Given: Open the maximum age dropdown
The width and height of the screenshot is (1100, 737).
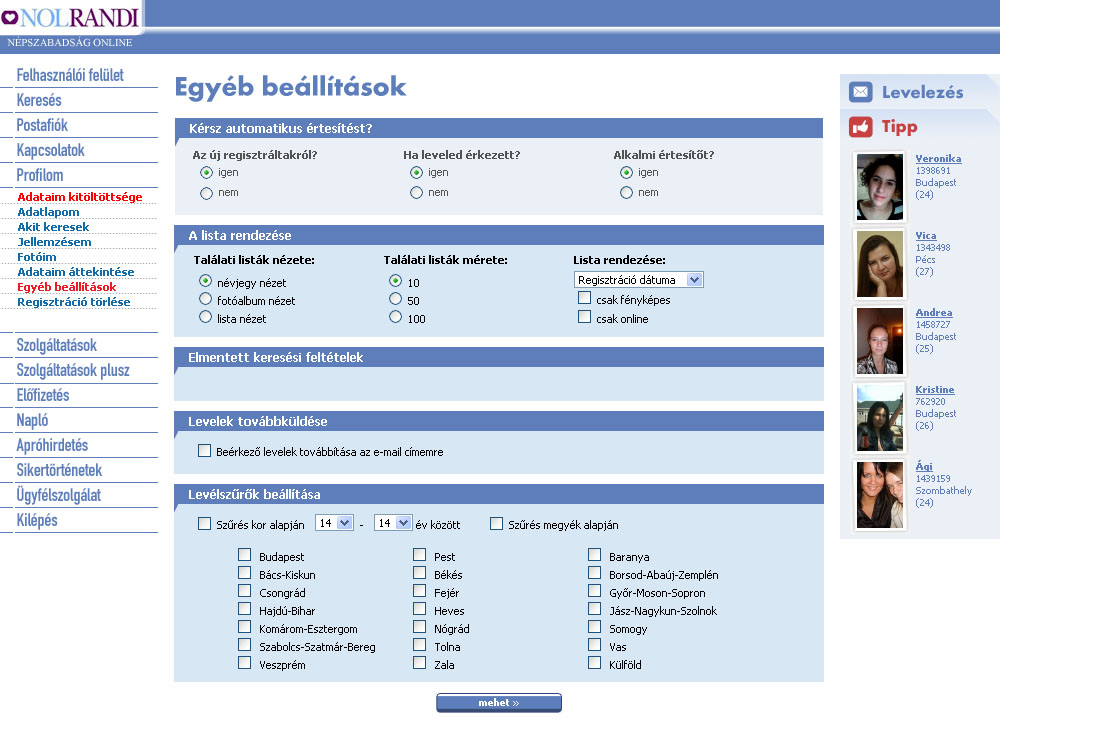Looking at the screenshot, I should (393, 523).
